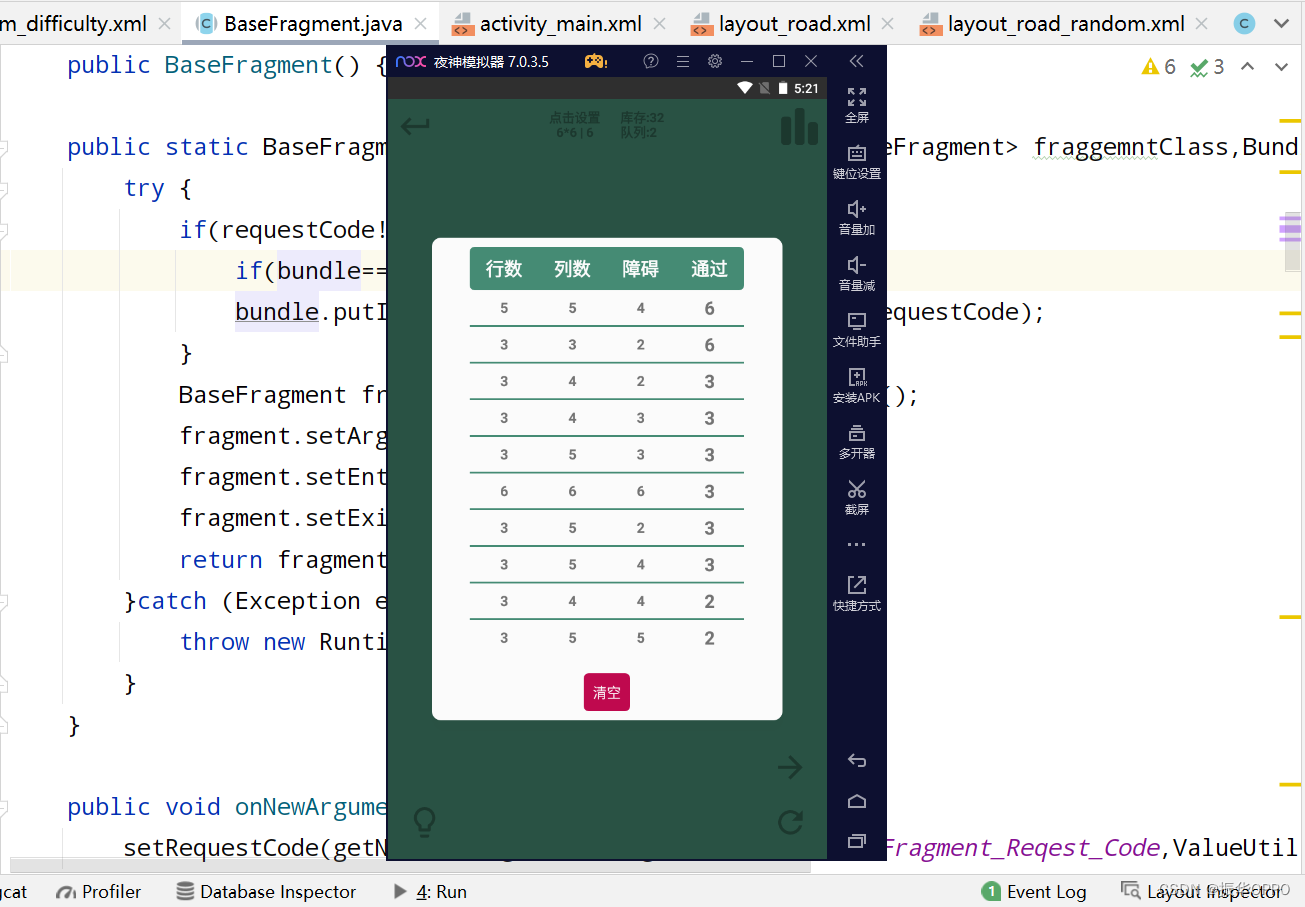Open the Nox sidebar more options dots
Viewport: 1305px width, 907px height.
856,545
